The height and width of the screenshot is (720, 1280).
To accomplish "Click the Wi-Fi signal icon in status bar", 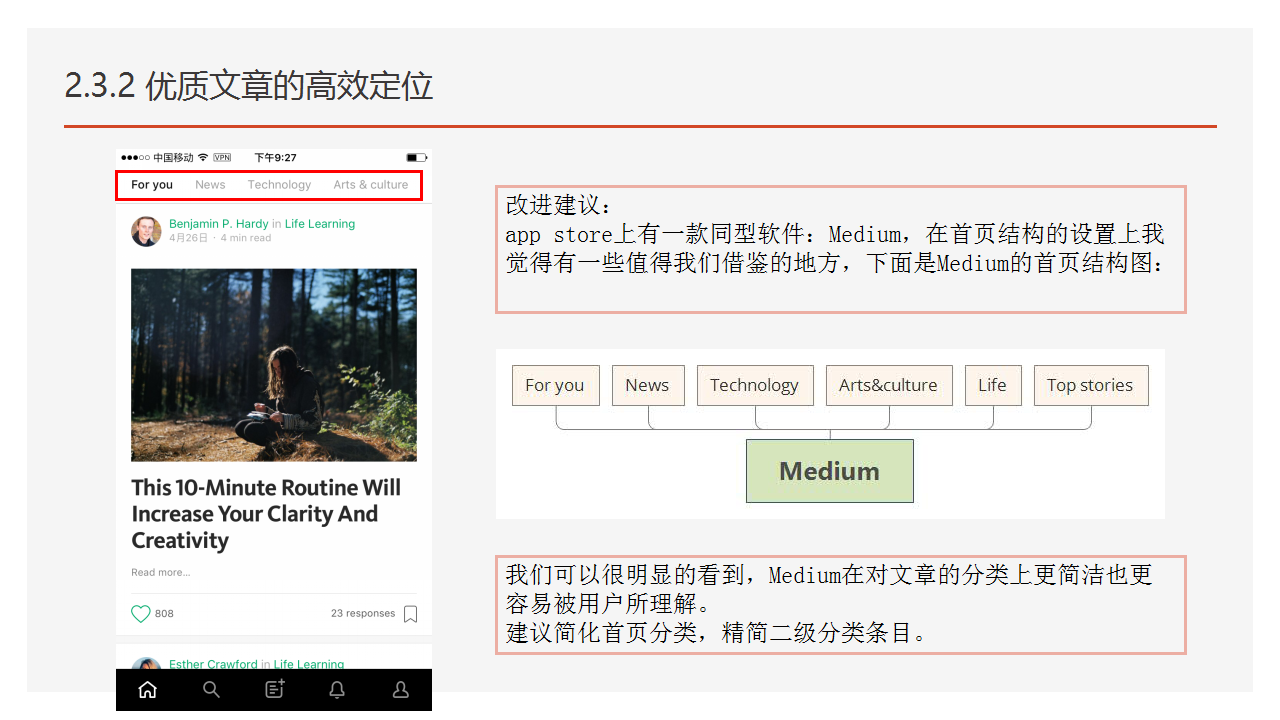I will tap(203, 158).
